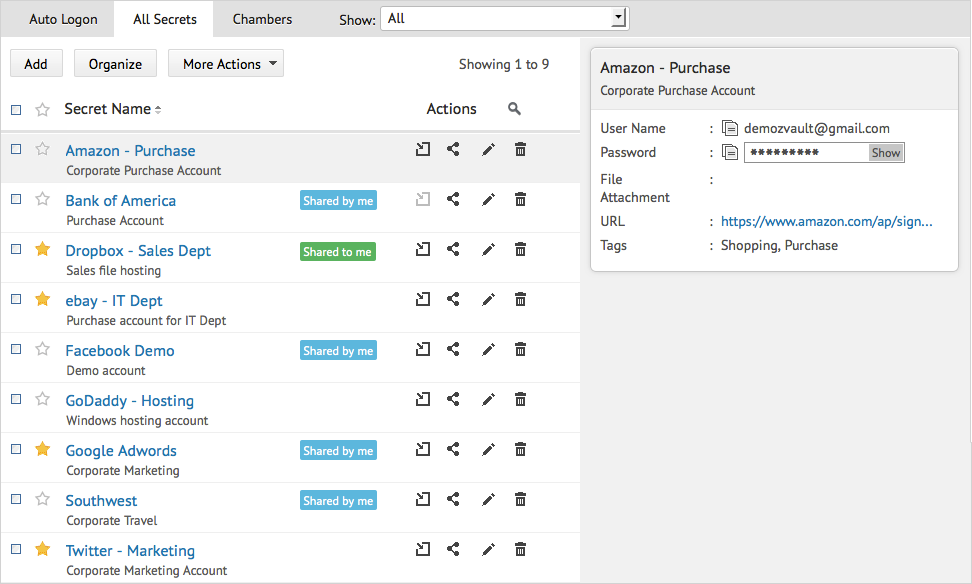Toggle favorite star for Bank of America
The height and width of the screenshot is (584, 972).
[42, 199]
